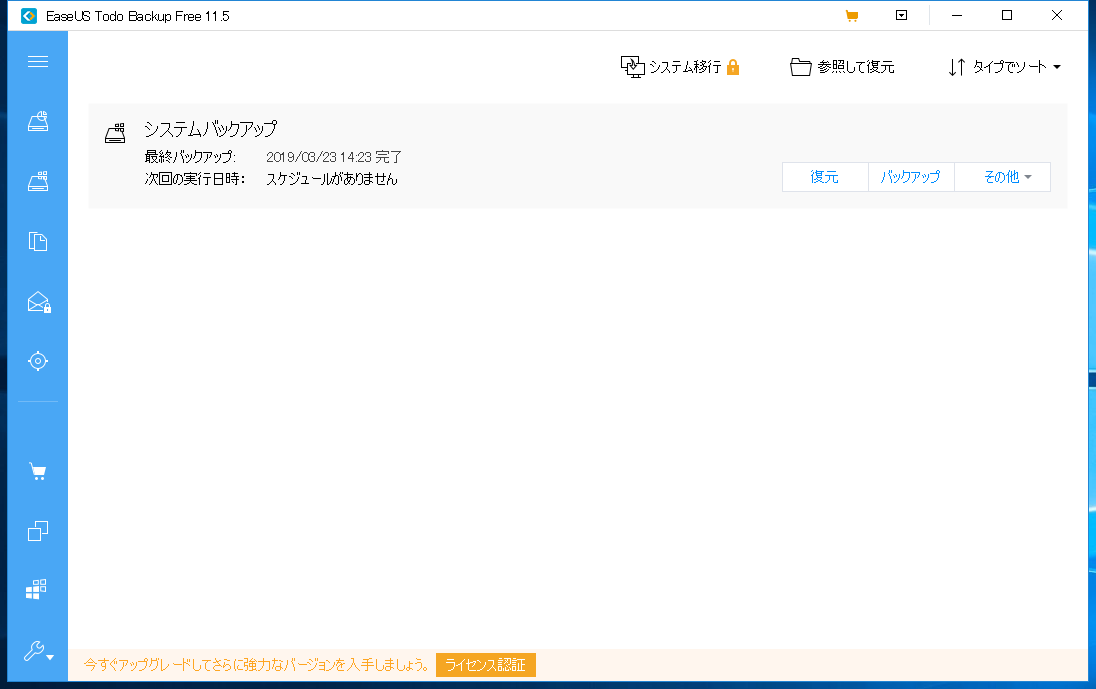Click the 復元 button
1096x689 pixels.
tap(825, 176)
